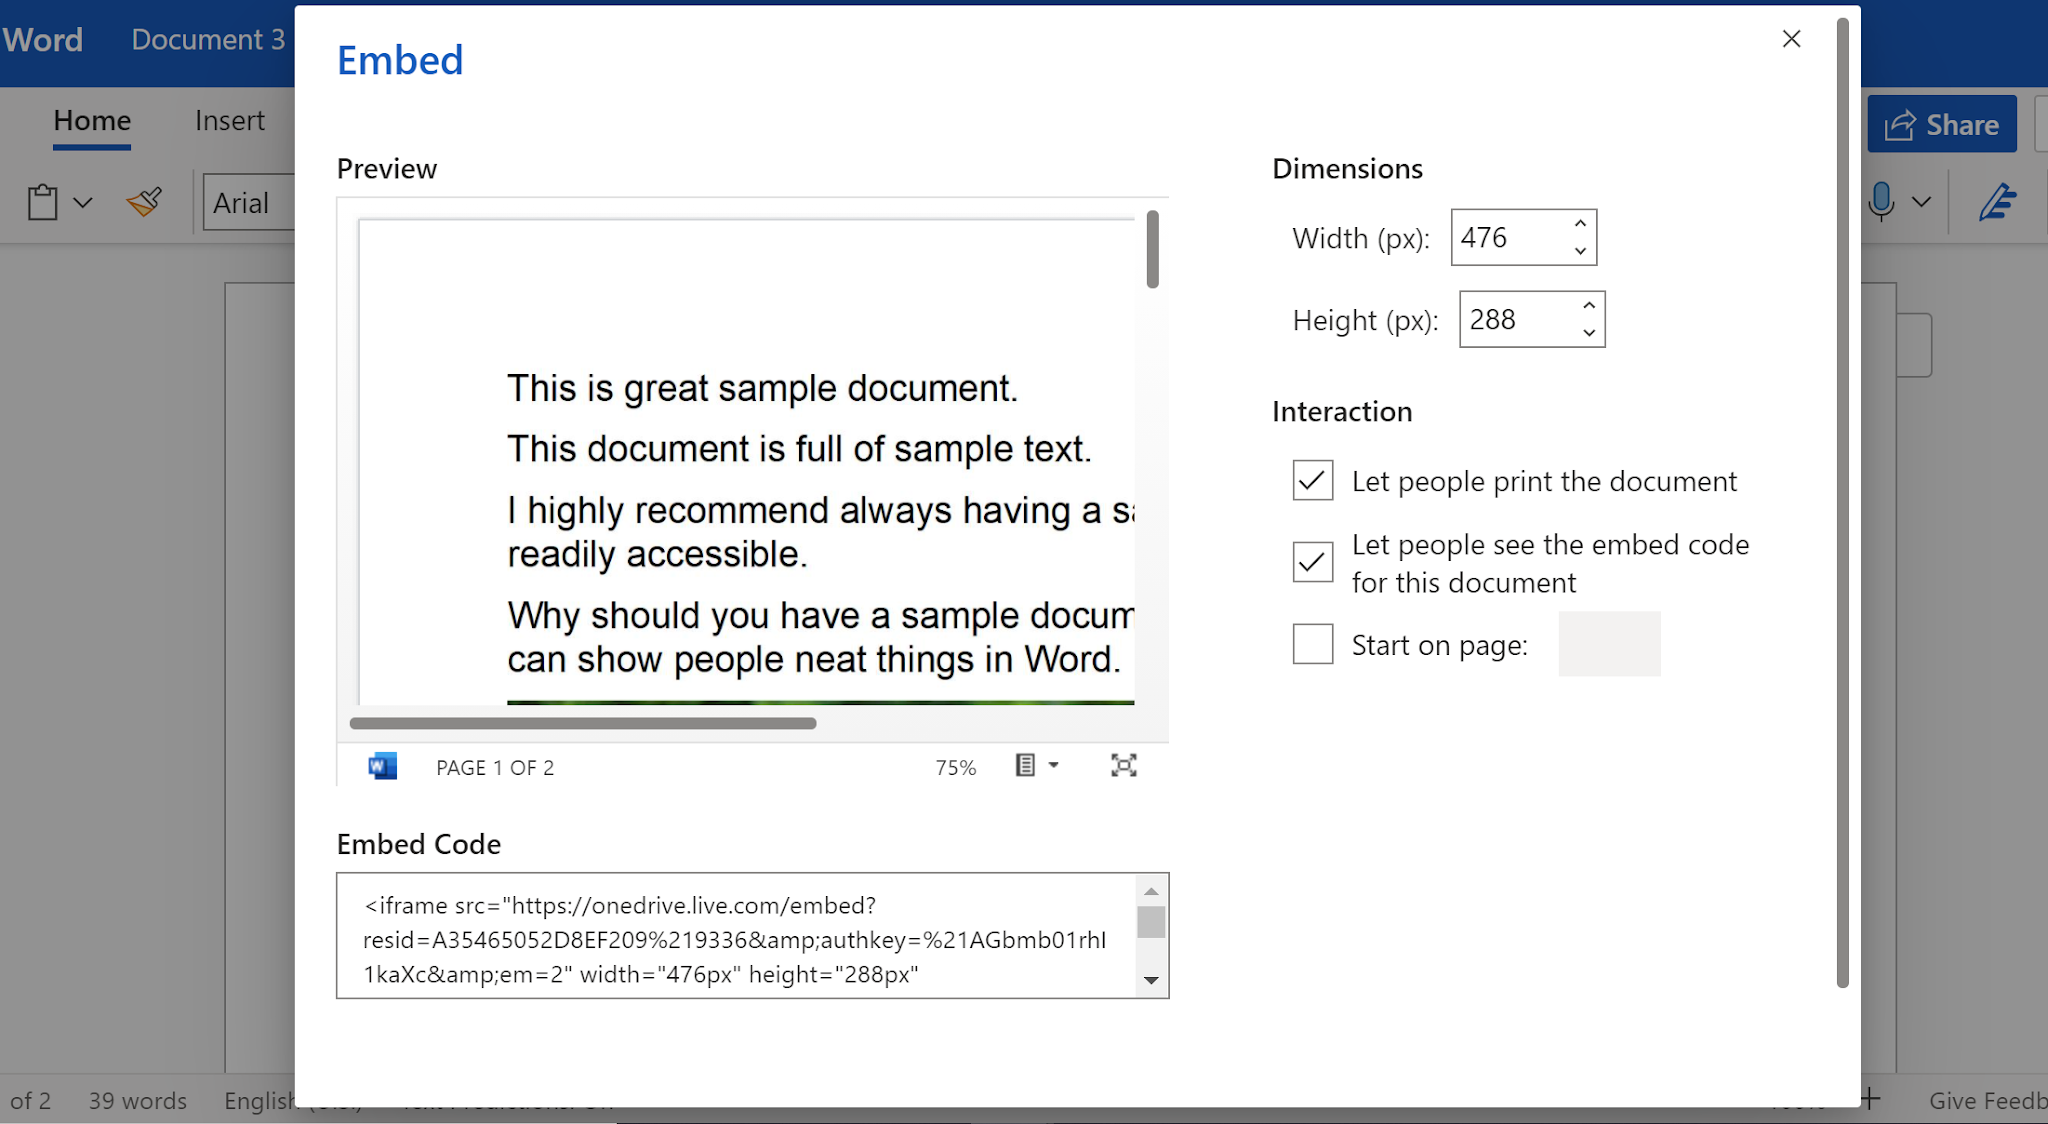The height and width of the screenshot is (1124, 2048).
Task: Select the Format Painter icon
Action: [x=144, y=201]
